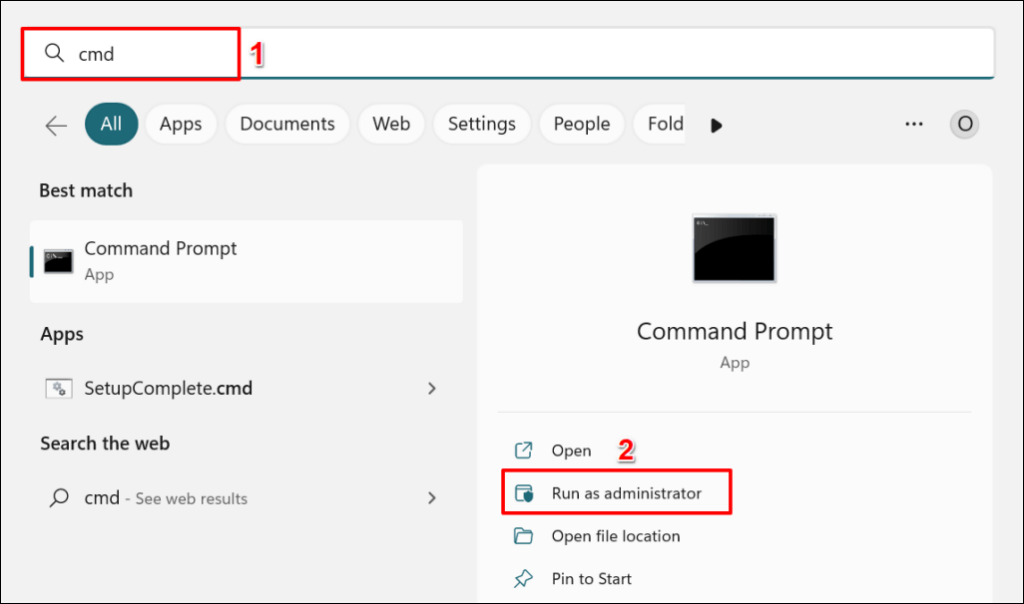Show more filter tabs arrow
This screenshot has height=604, width=1024.
(x=716, y=125)
